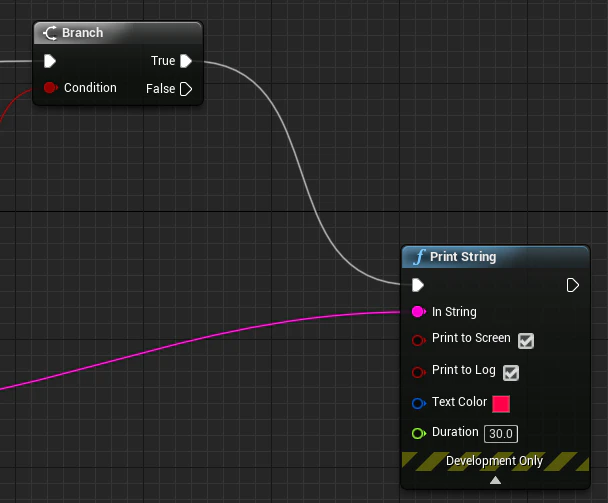This screenshot has height=503, width=608.
Task: Click the Branch node header icon
Action: click(50, 33)
